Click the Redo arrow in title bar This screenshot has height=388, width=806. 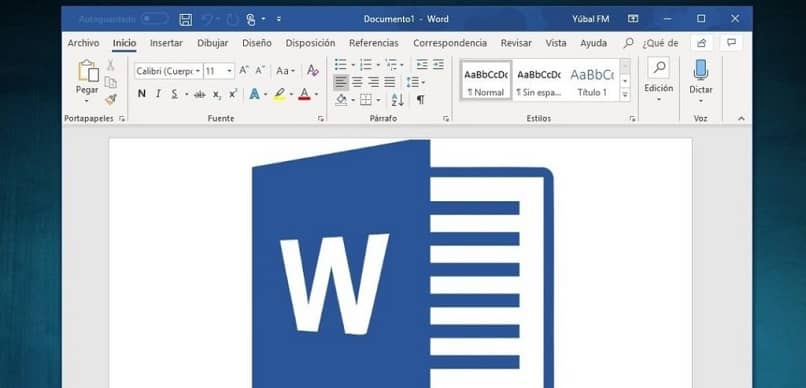[x=233, y=20]
